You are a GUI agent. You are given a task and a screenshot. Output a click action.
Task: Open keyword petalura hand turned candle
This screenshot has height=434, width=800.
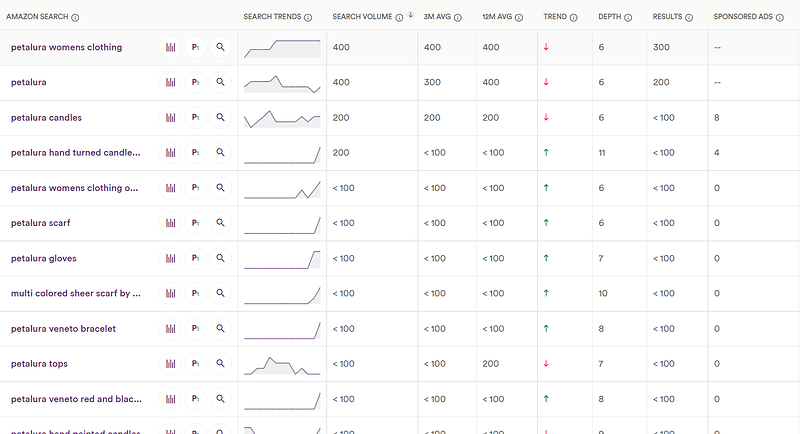click(x=76, y=152)
